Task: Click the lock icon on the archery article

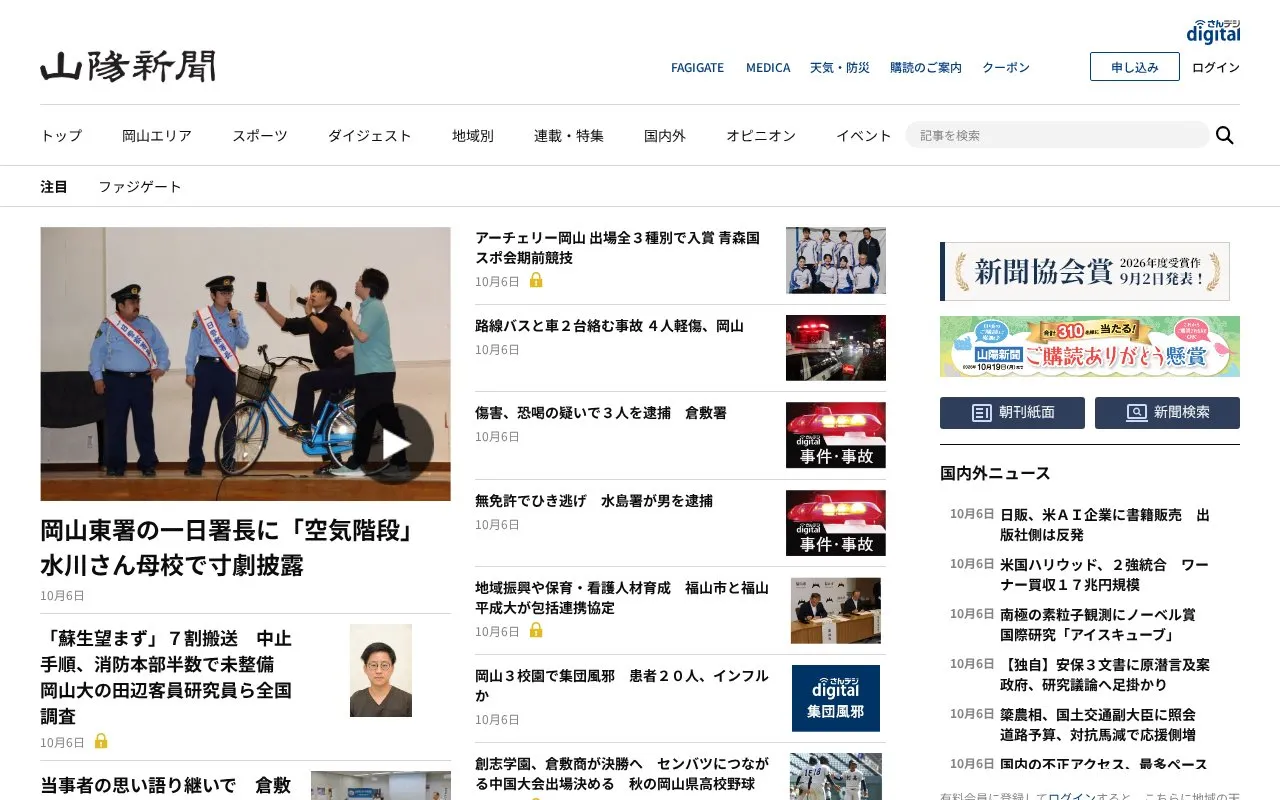Action: pos(536,281)
